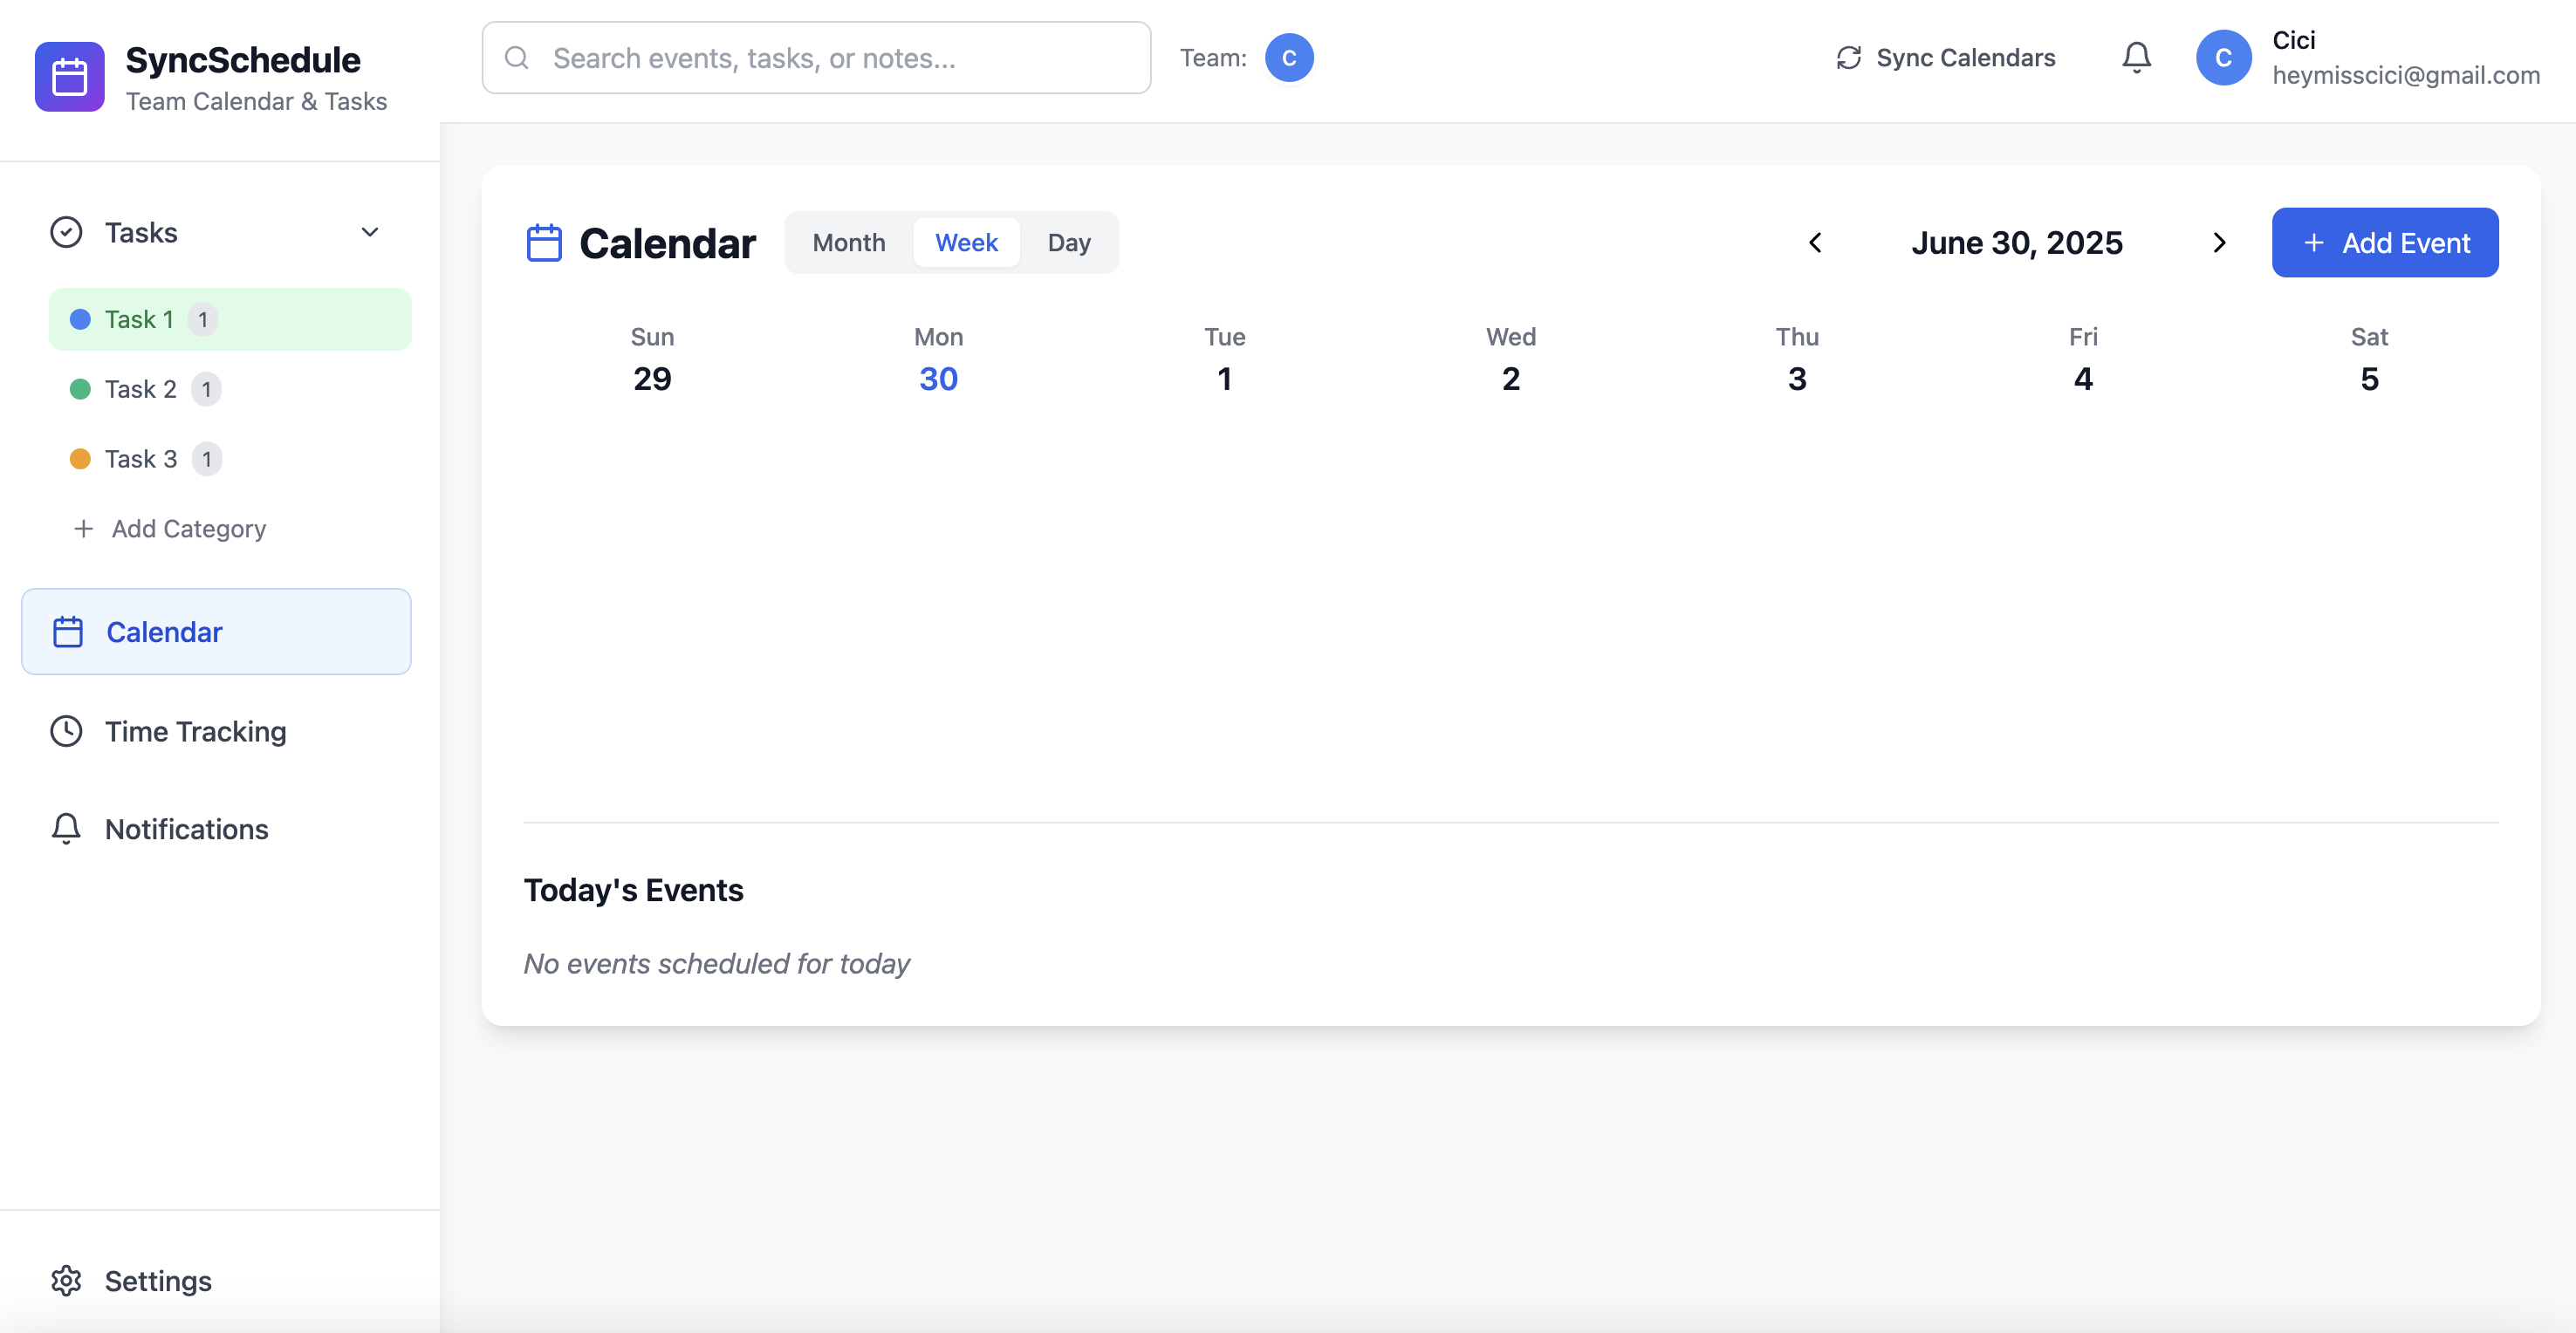
Task: Click the SyncSchedule logo icon
Action: click(x=69, y=77)
